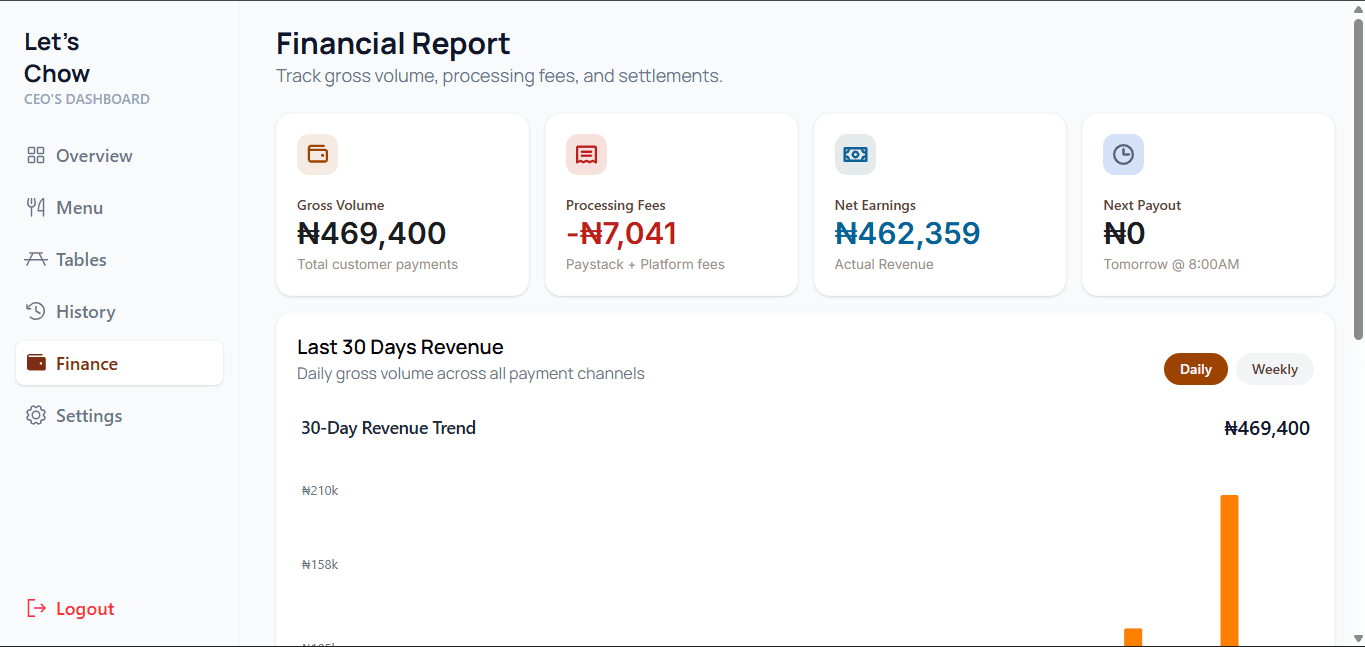This screenshot has width=1365, height=647.
Task: Click the tallest orange revenue bar
Action: pos(1229,570)
